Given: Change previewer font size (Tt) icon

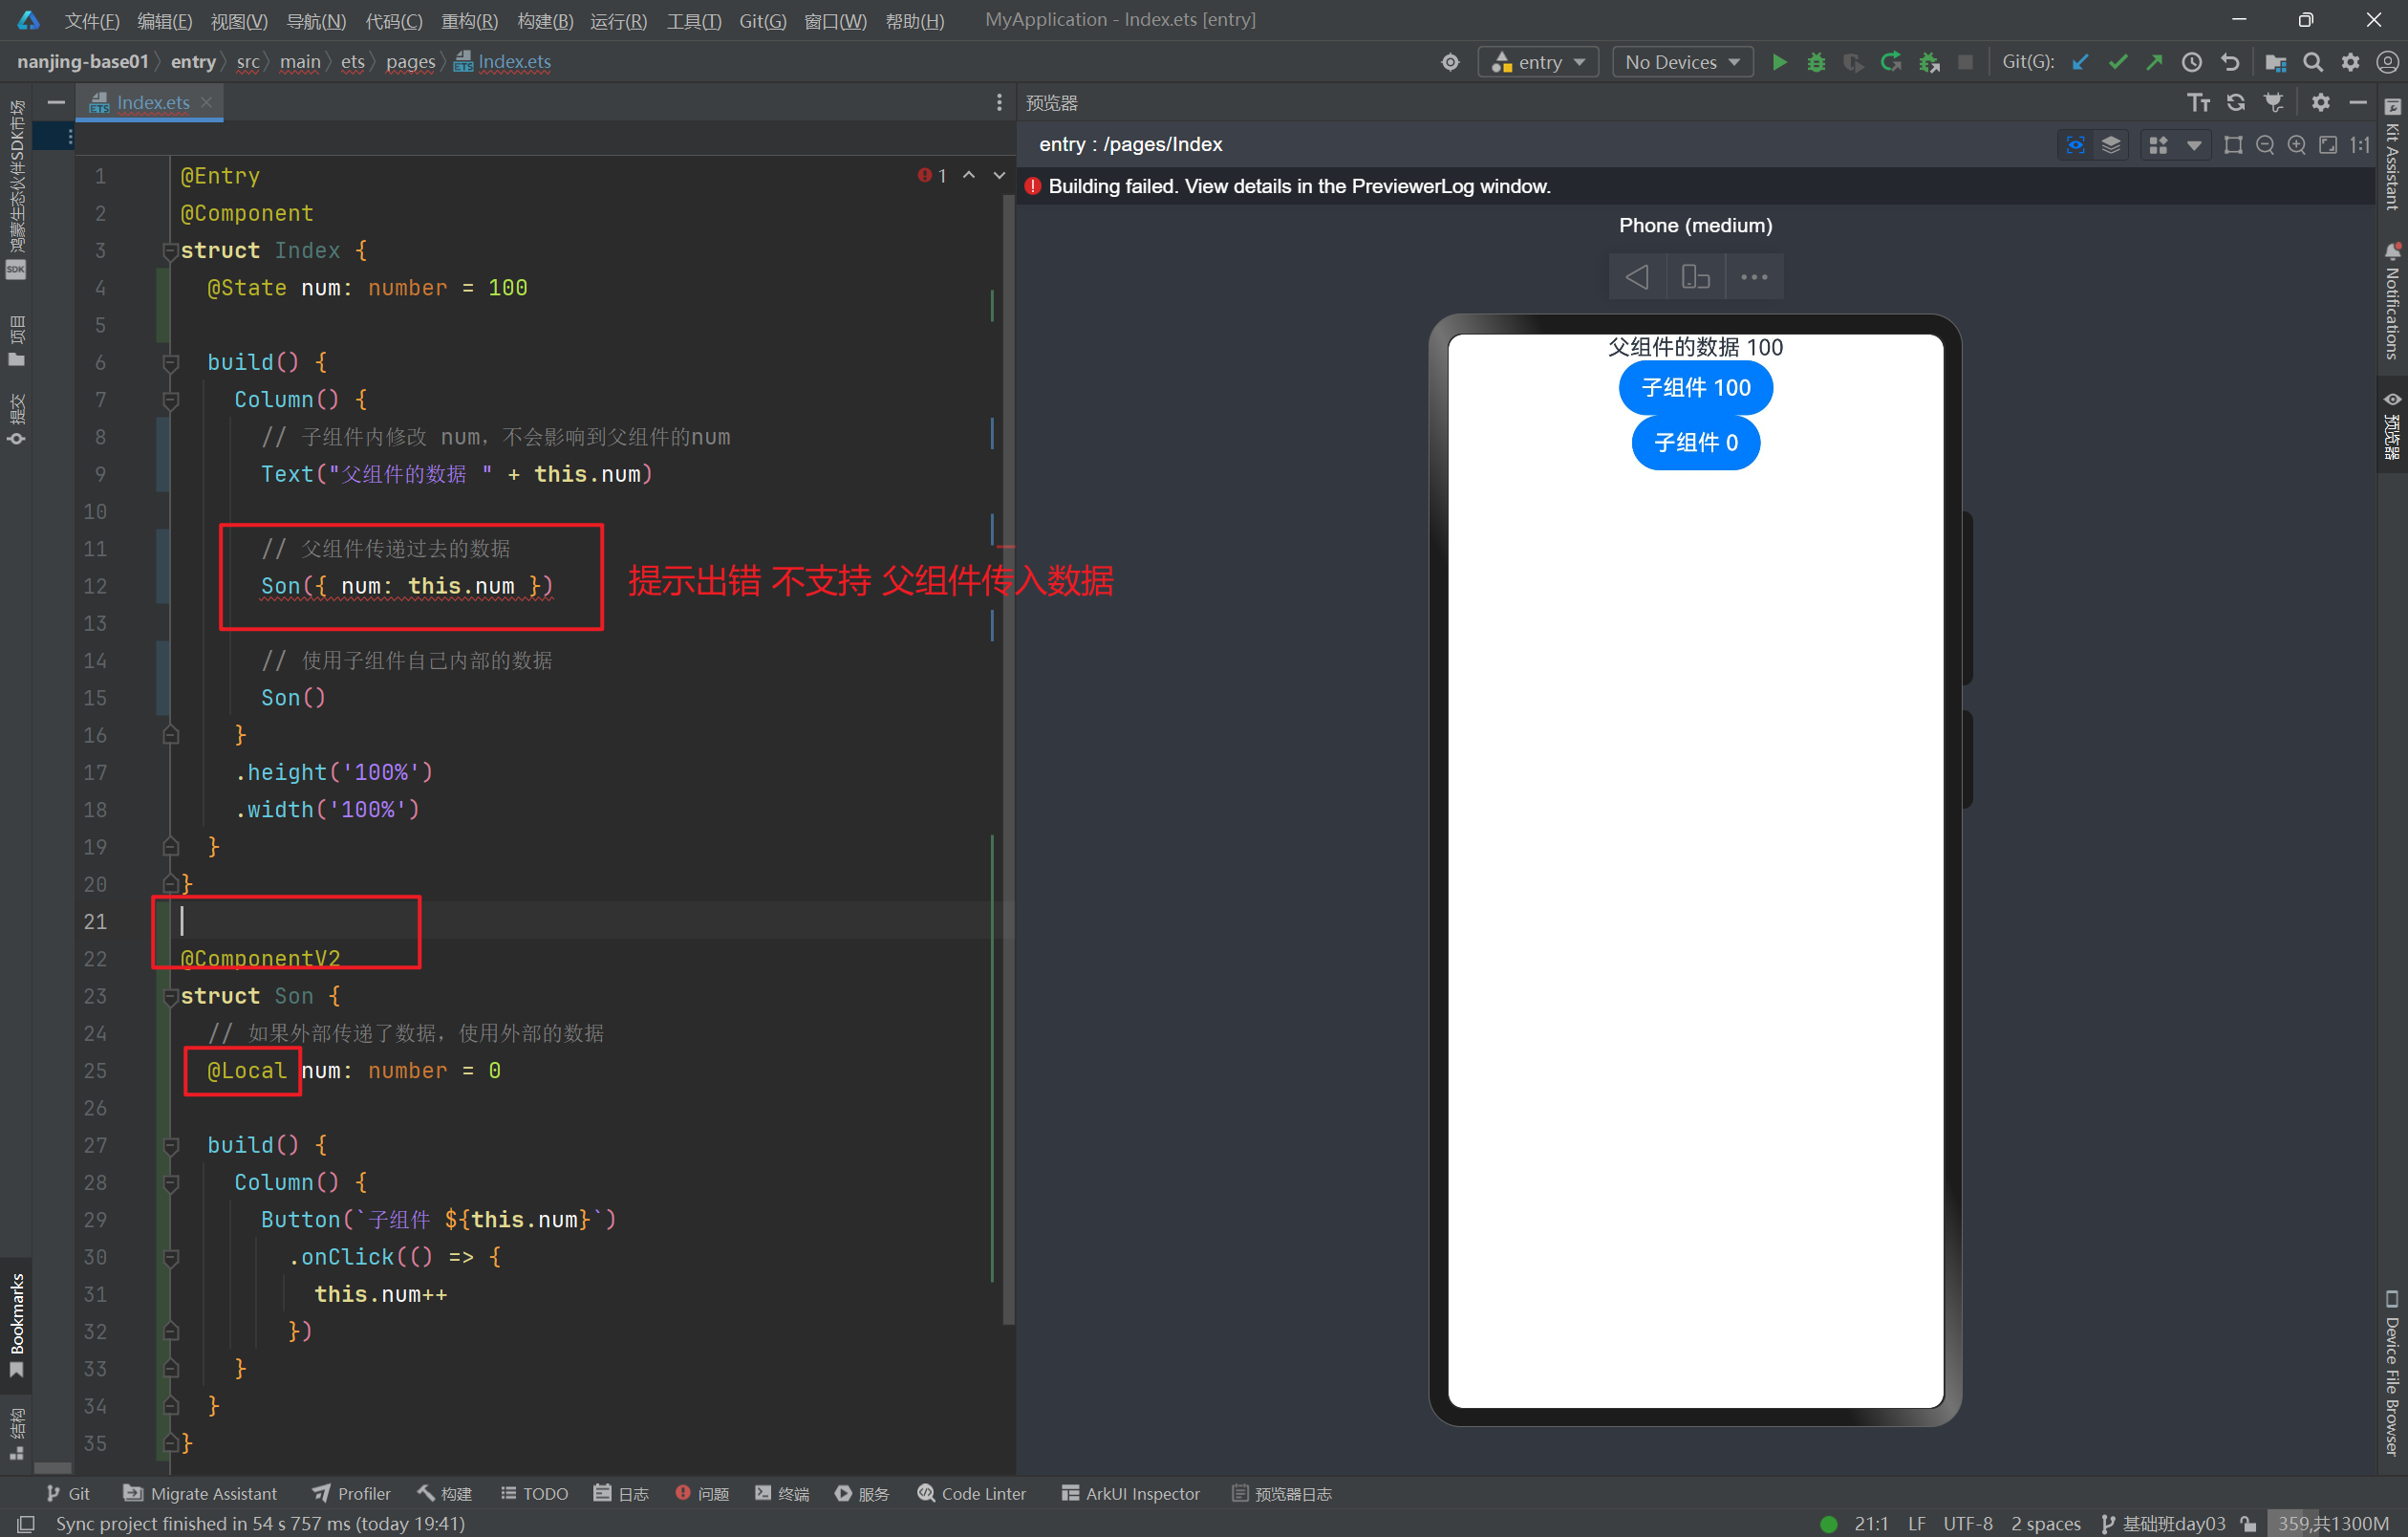Looking at the screenshot, I should [x=2199, y=102].
